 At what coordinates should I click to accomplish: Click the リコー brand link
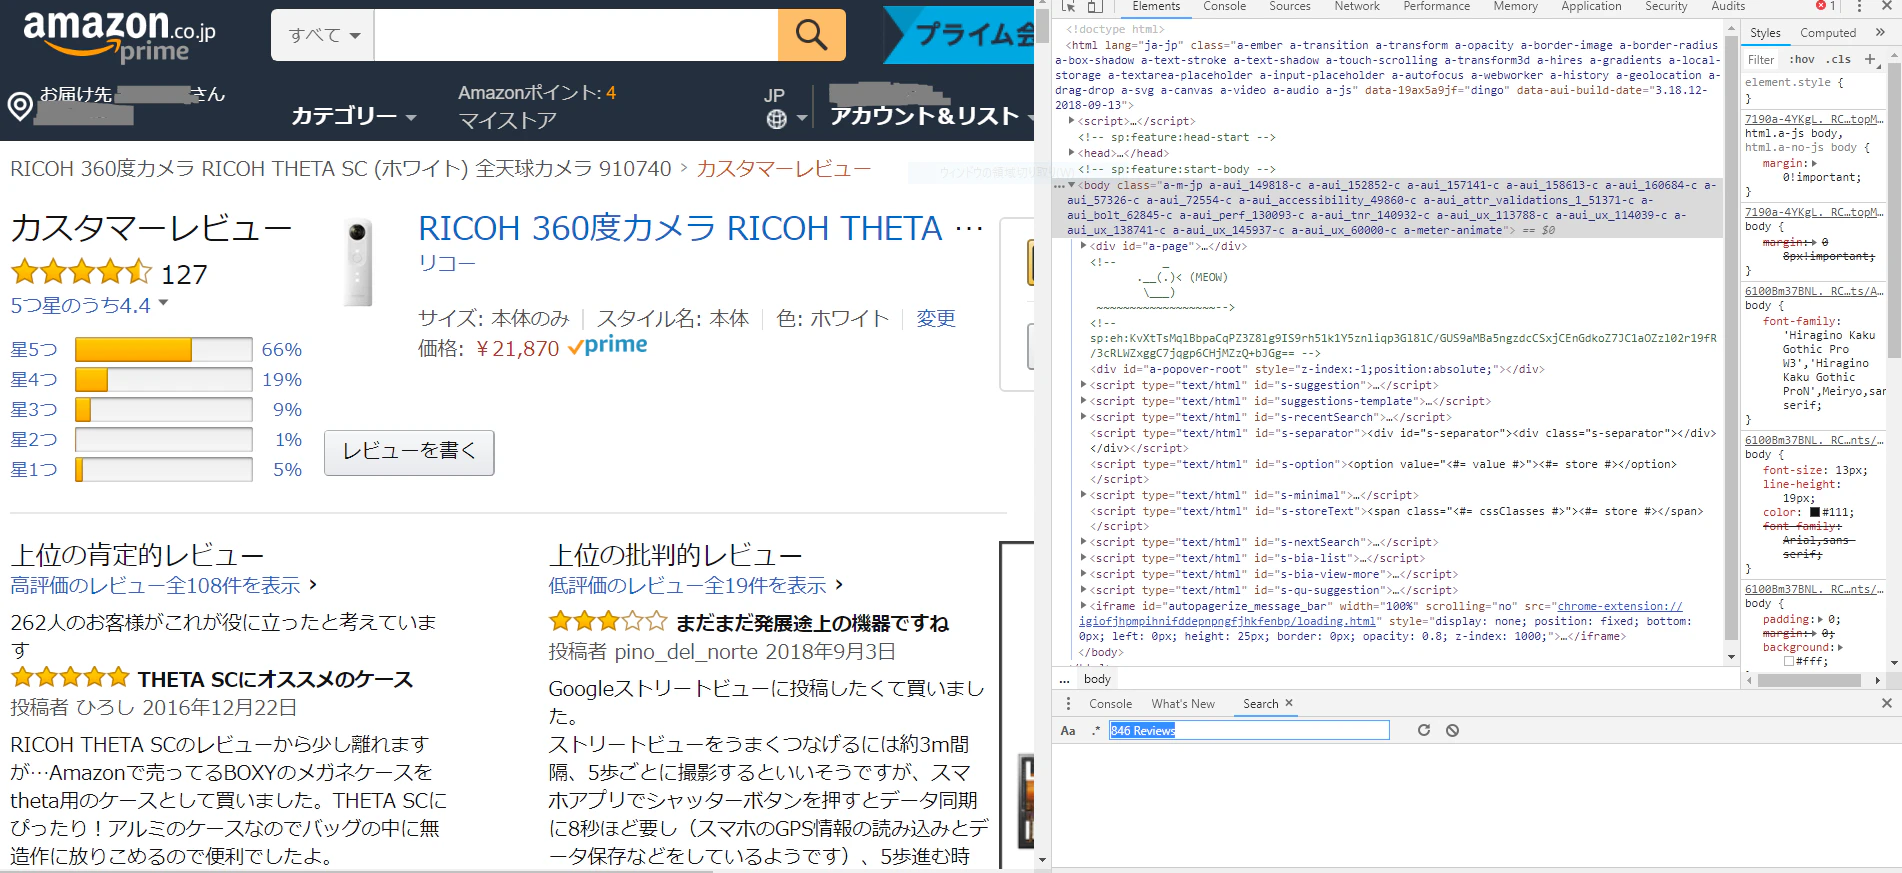pos(447,262)
